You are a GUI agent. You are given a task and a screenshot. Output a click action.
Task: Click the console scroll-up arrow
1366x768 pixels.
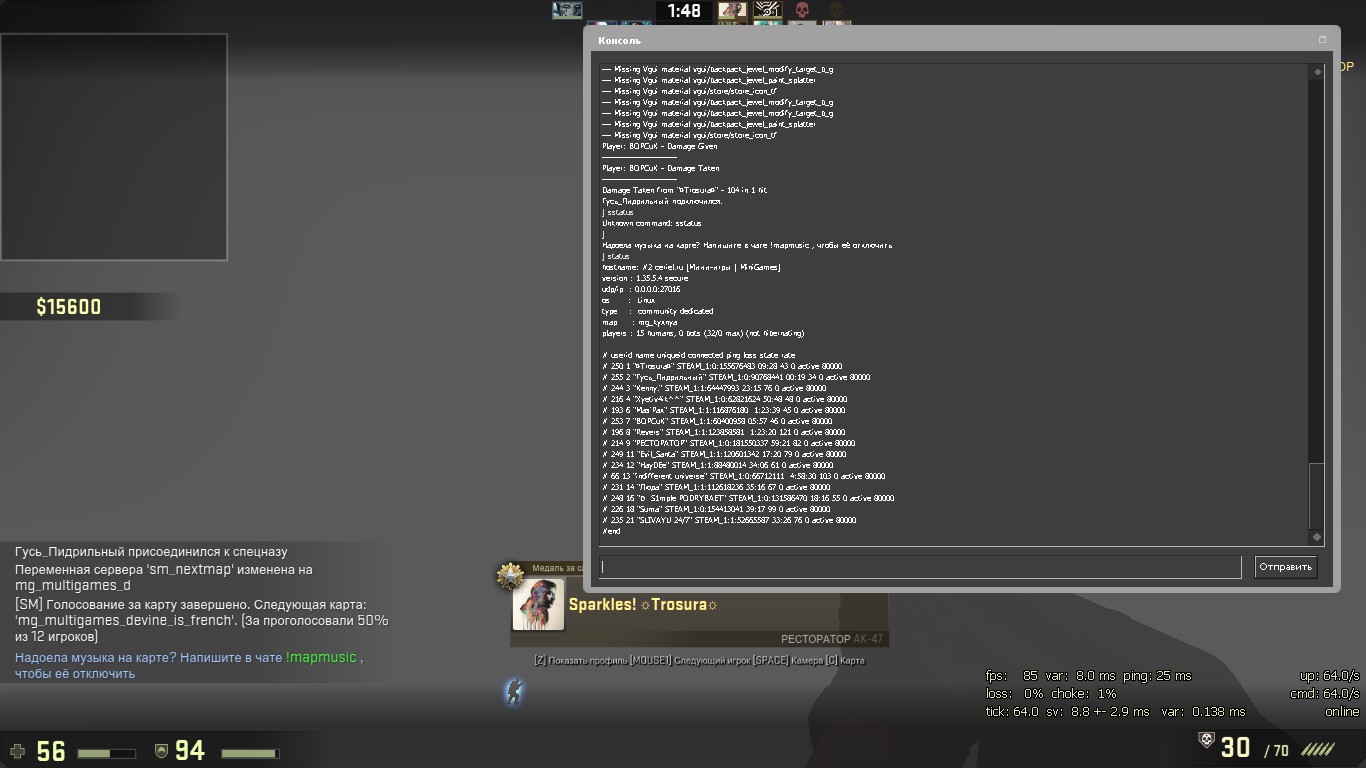pyautogui.click(x=1317, y=72)
